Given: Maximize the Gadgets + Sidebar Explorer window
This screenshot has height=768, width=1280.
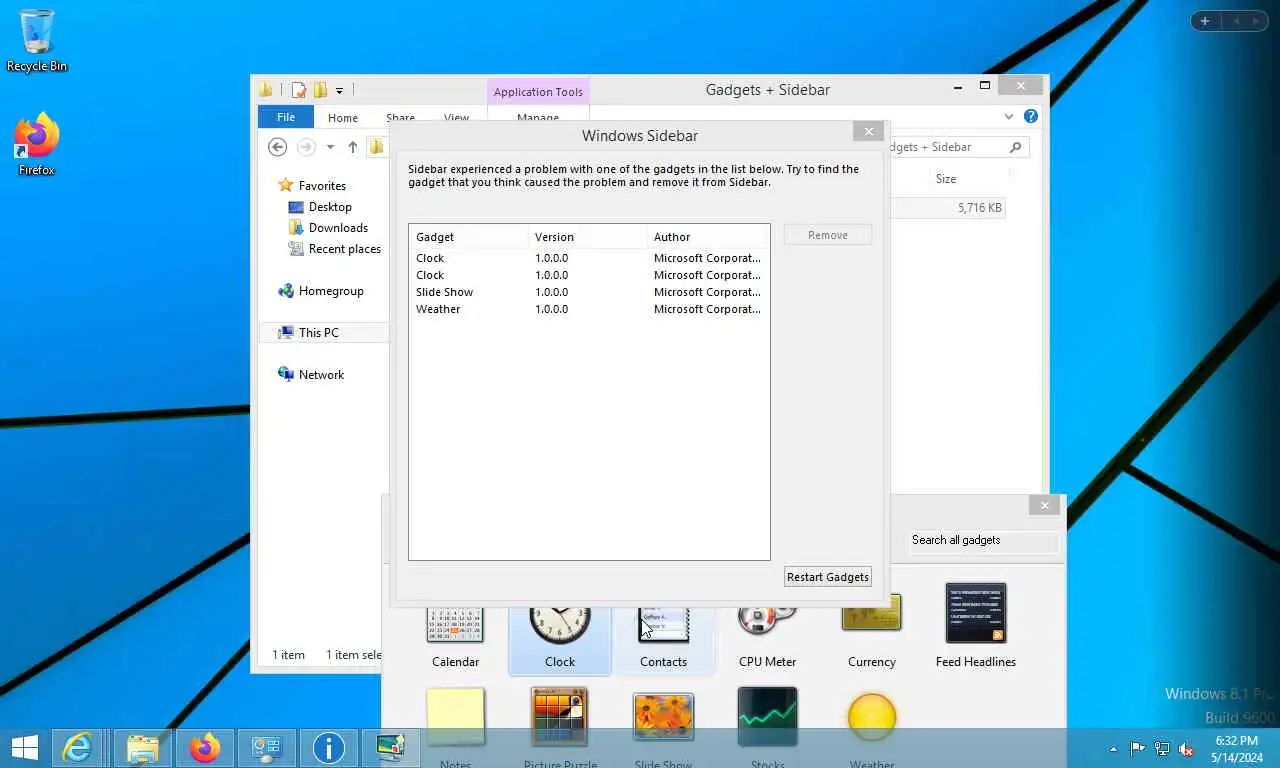Looking at the screenshot, I should pyautogui.click(x=985, y=86).
